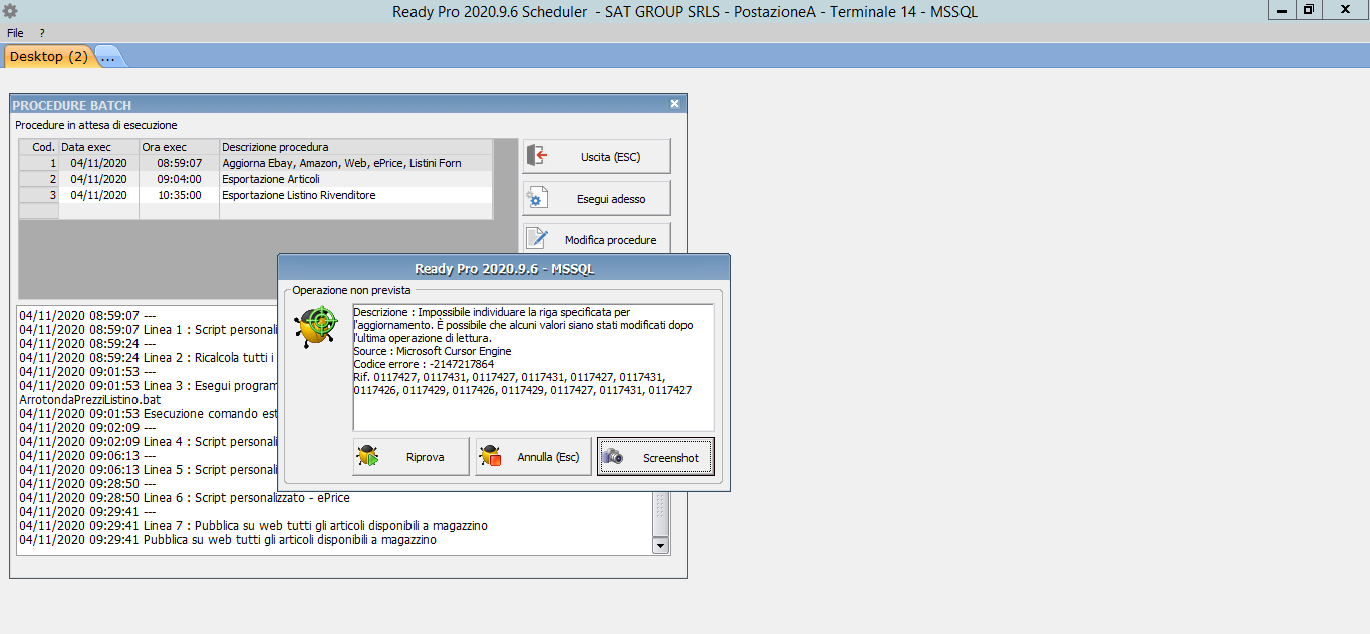Click the Ready Pro error dialog title bar
The image size is (1370, 634).
click(504, 269)
